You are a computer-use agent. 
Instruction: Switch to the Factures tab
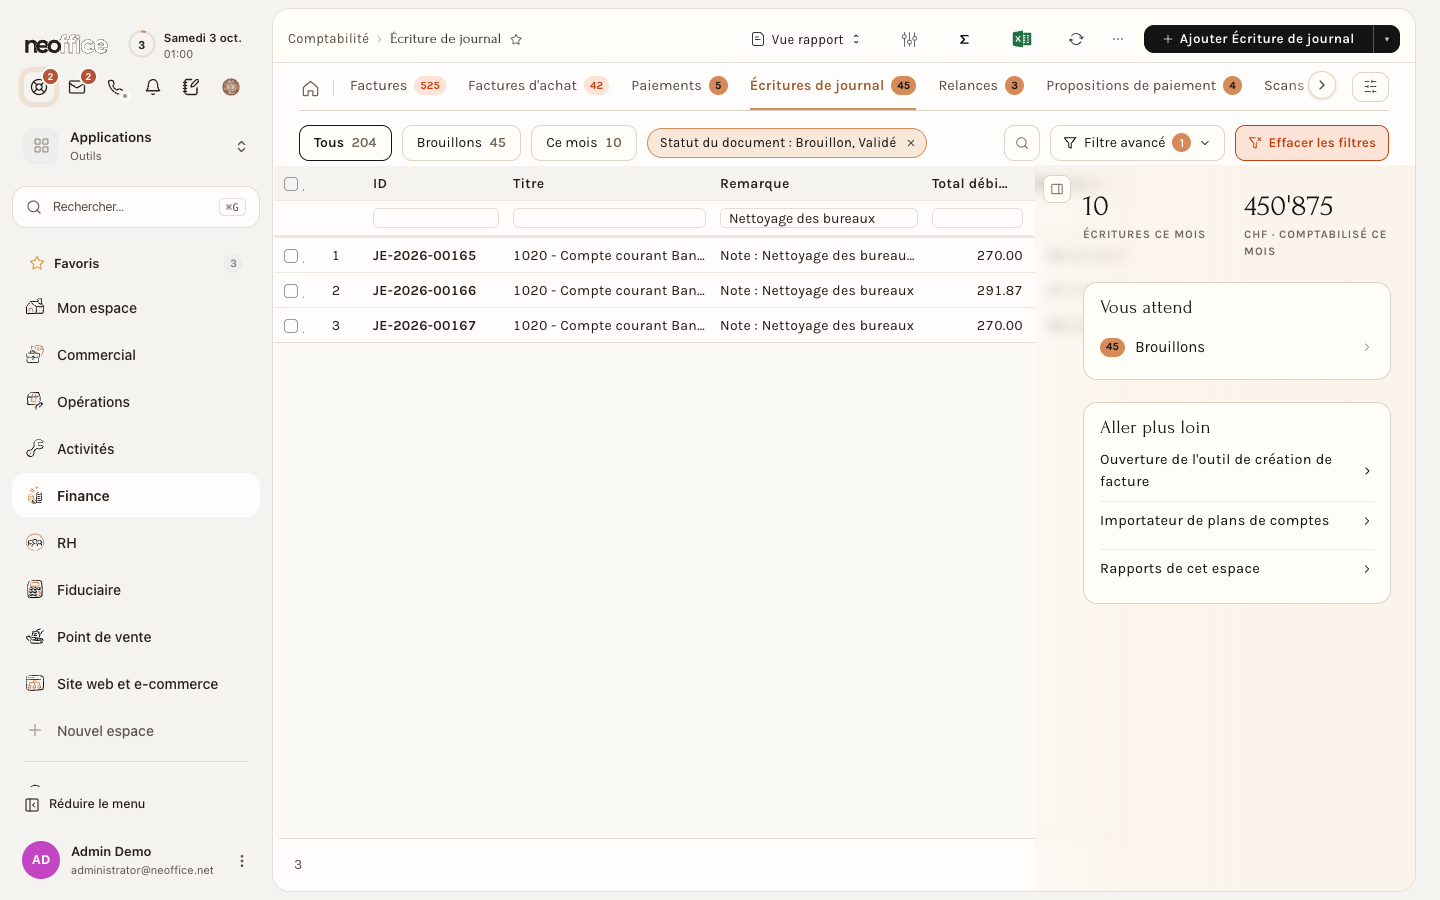[x=397, y=86]
